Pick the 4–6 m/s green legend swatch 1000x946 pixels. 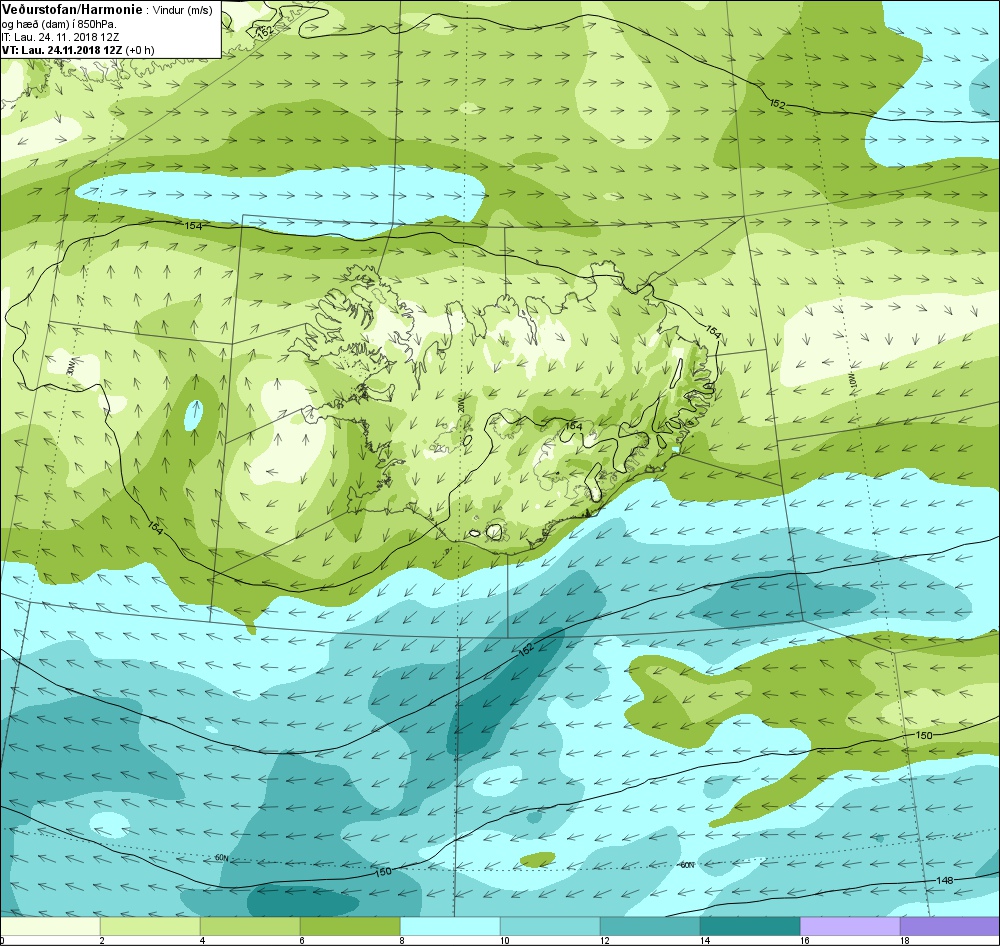point(250,926)
